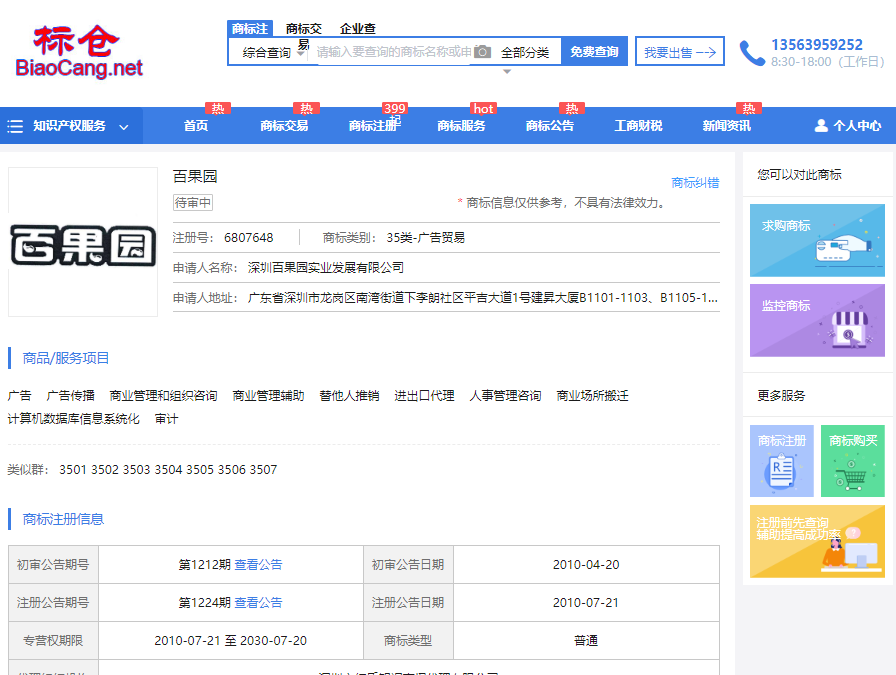Open the 求购商标 banner card
The height and width of the screenshot is (675, 896).
tap(817, 240)
